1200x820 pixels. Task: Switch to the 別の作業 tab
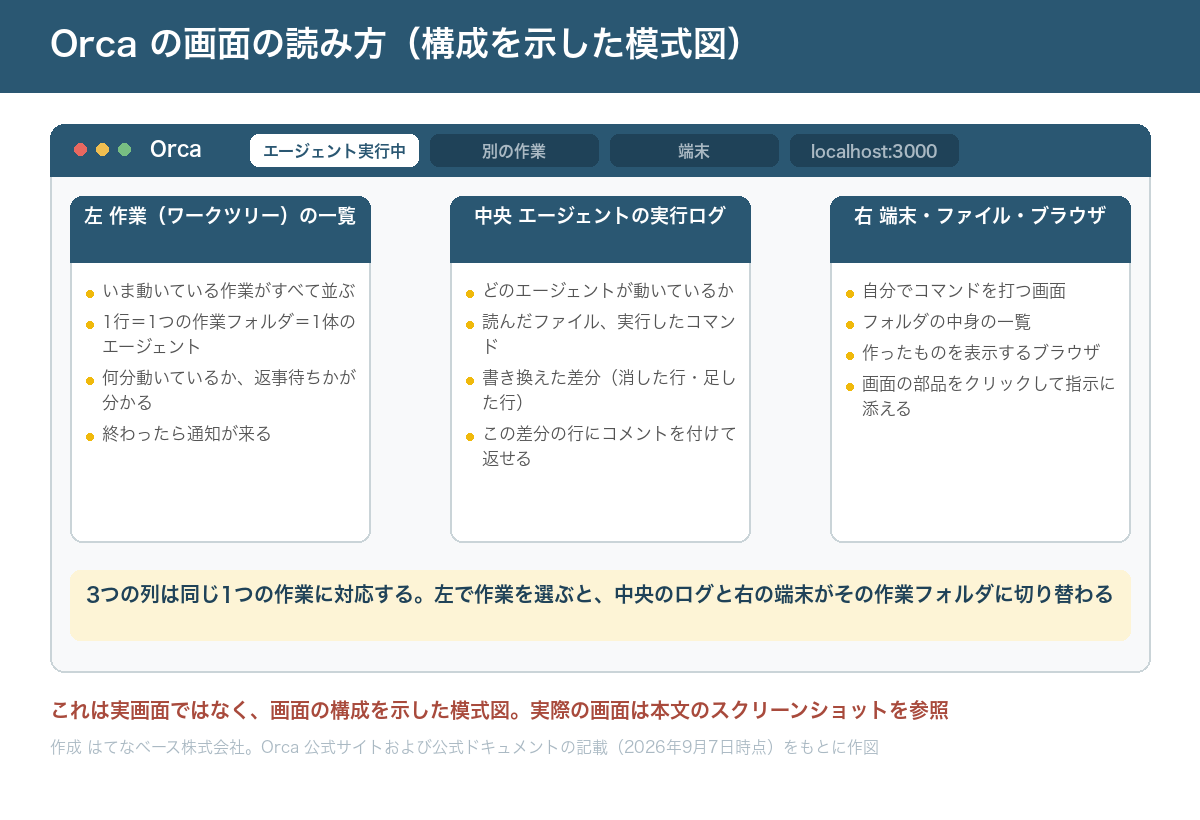[514, 151]
